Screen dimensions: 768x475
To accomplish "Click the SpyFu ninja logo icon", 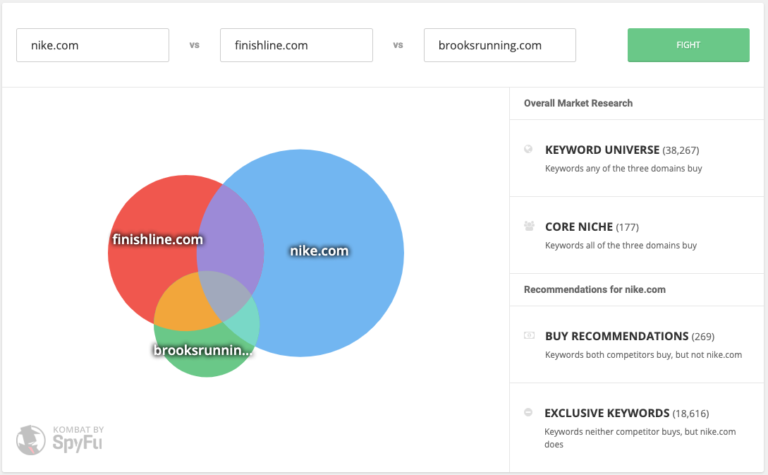I will (31, 441).
